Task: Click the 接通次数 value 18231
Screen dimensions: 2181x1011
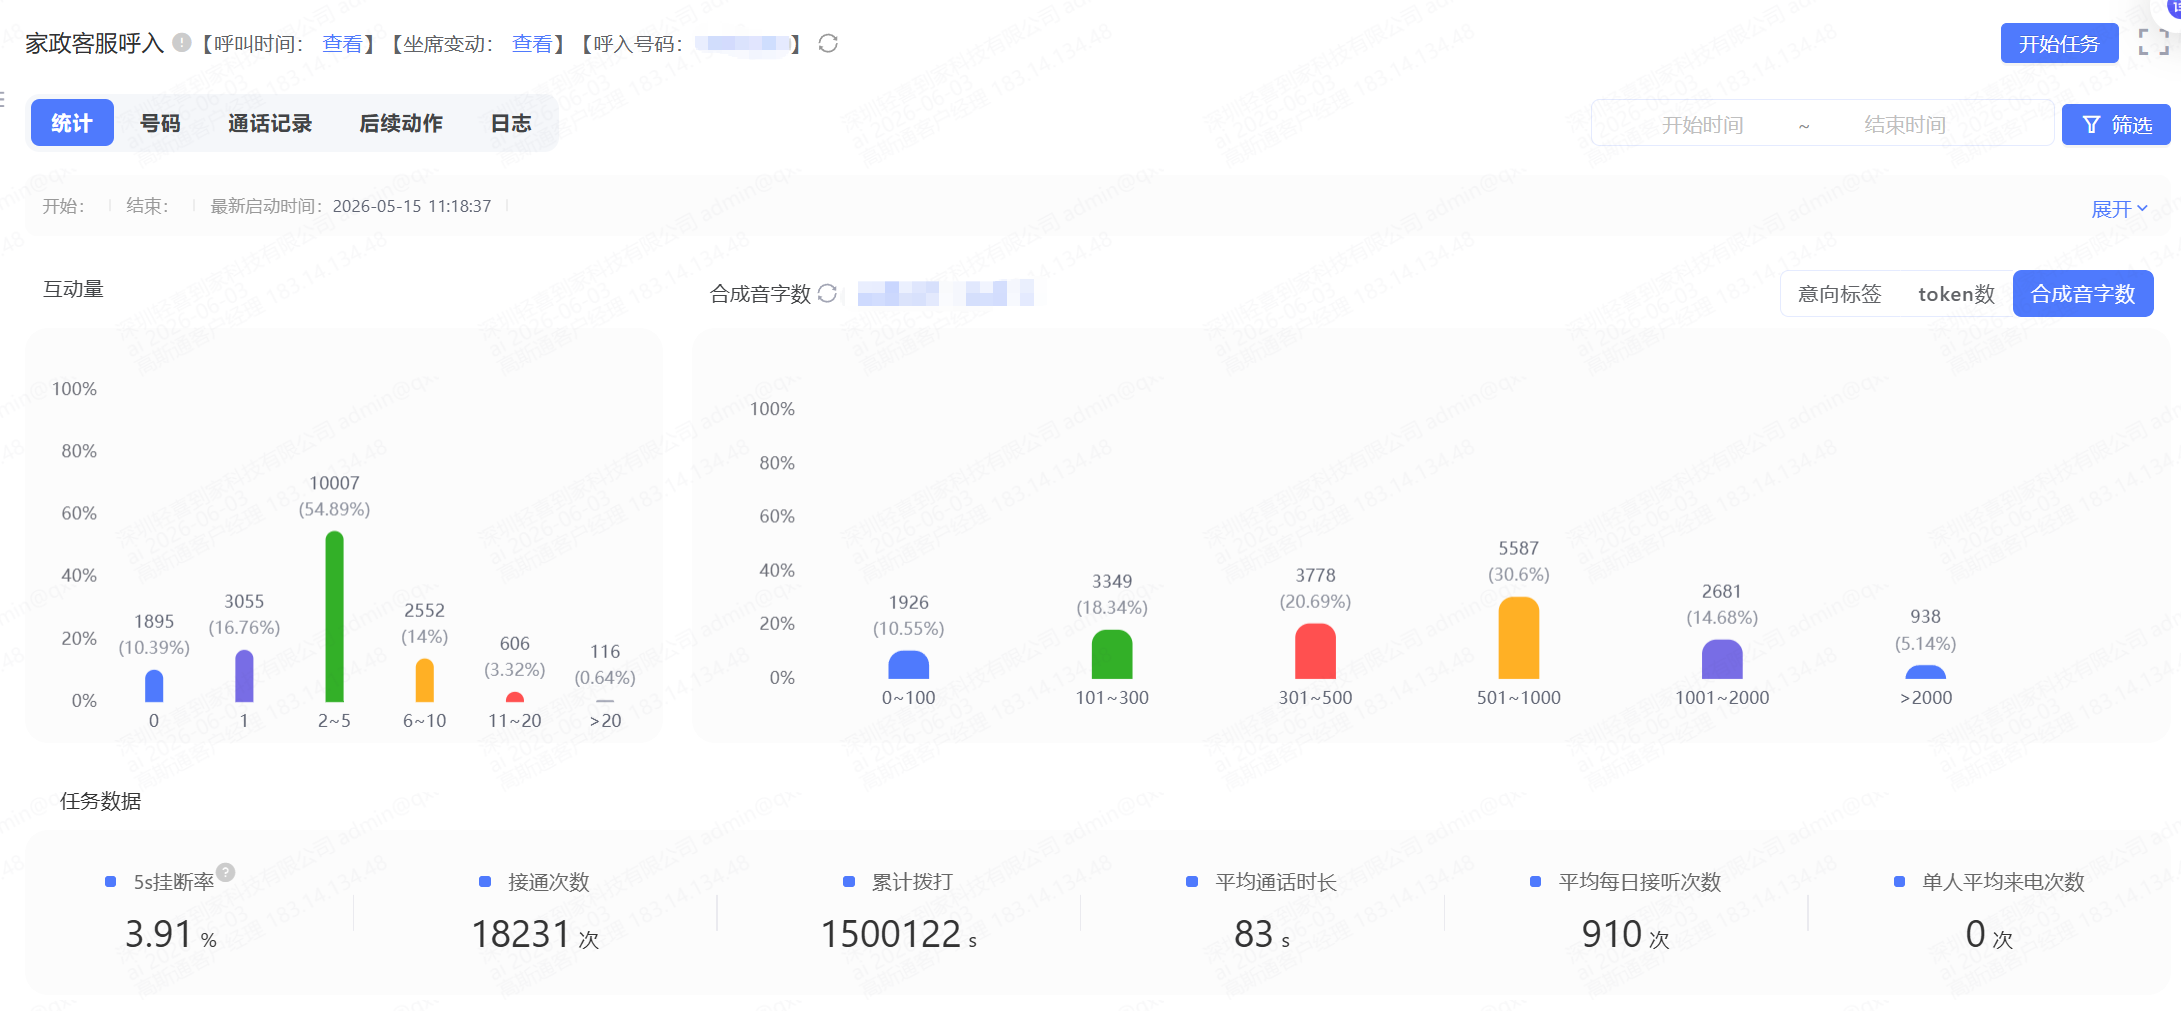Action: [520, 934]
